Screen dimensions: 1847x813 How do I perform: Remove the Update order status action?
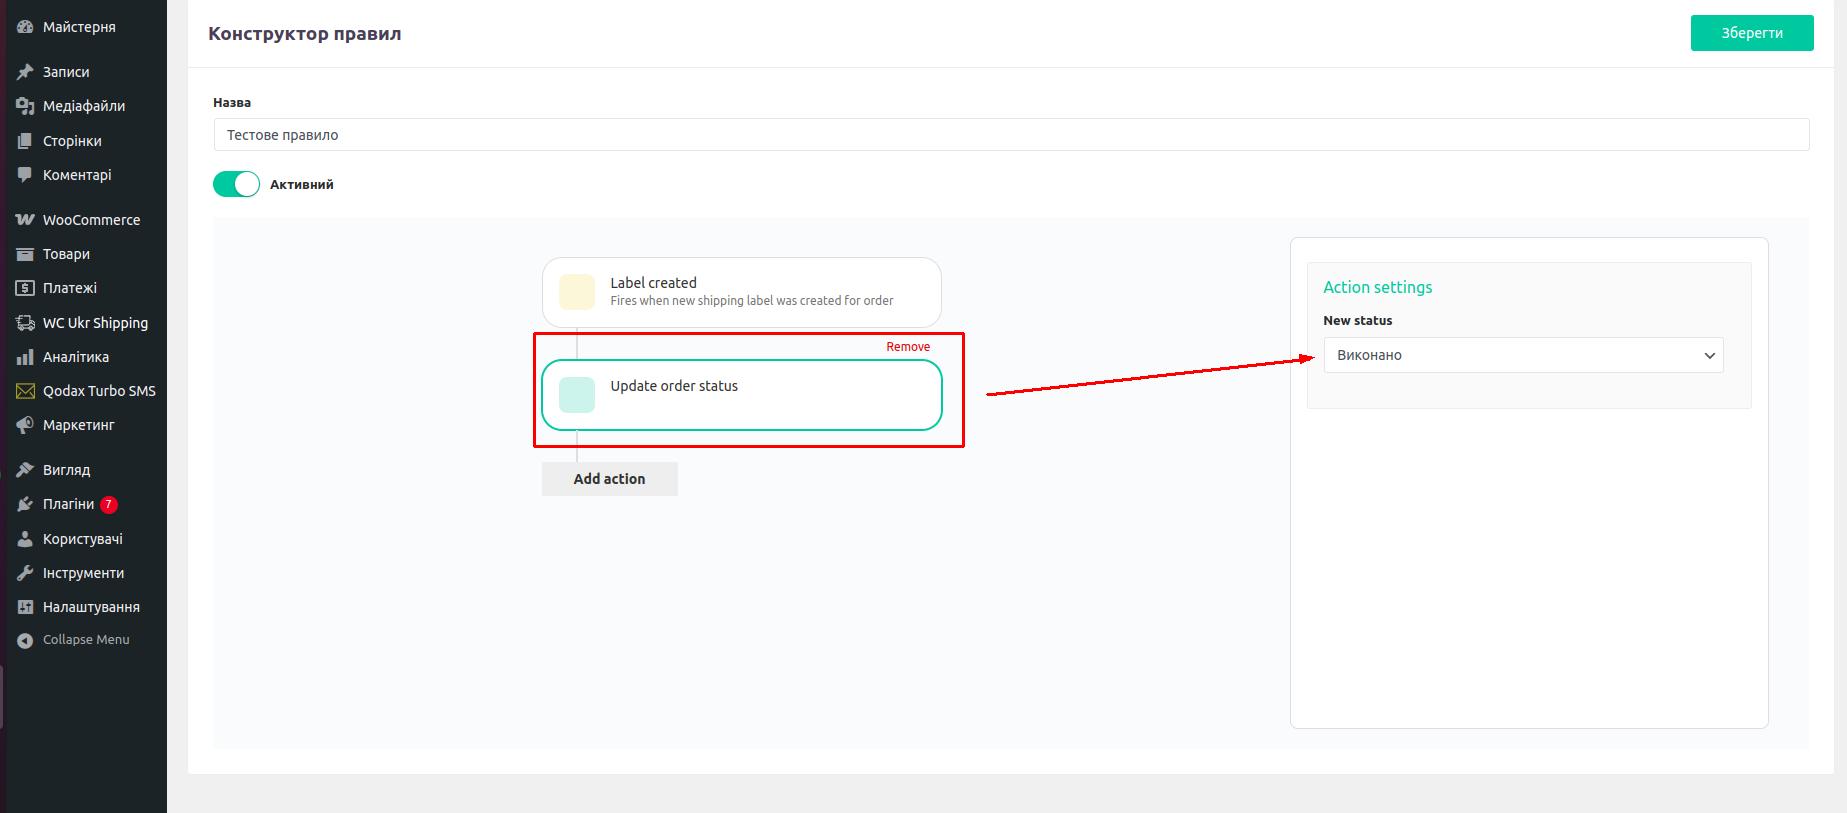click(907, 347)
